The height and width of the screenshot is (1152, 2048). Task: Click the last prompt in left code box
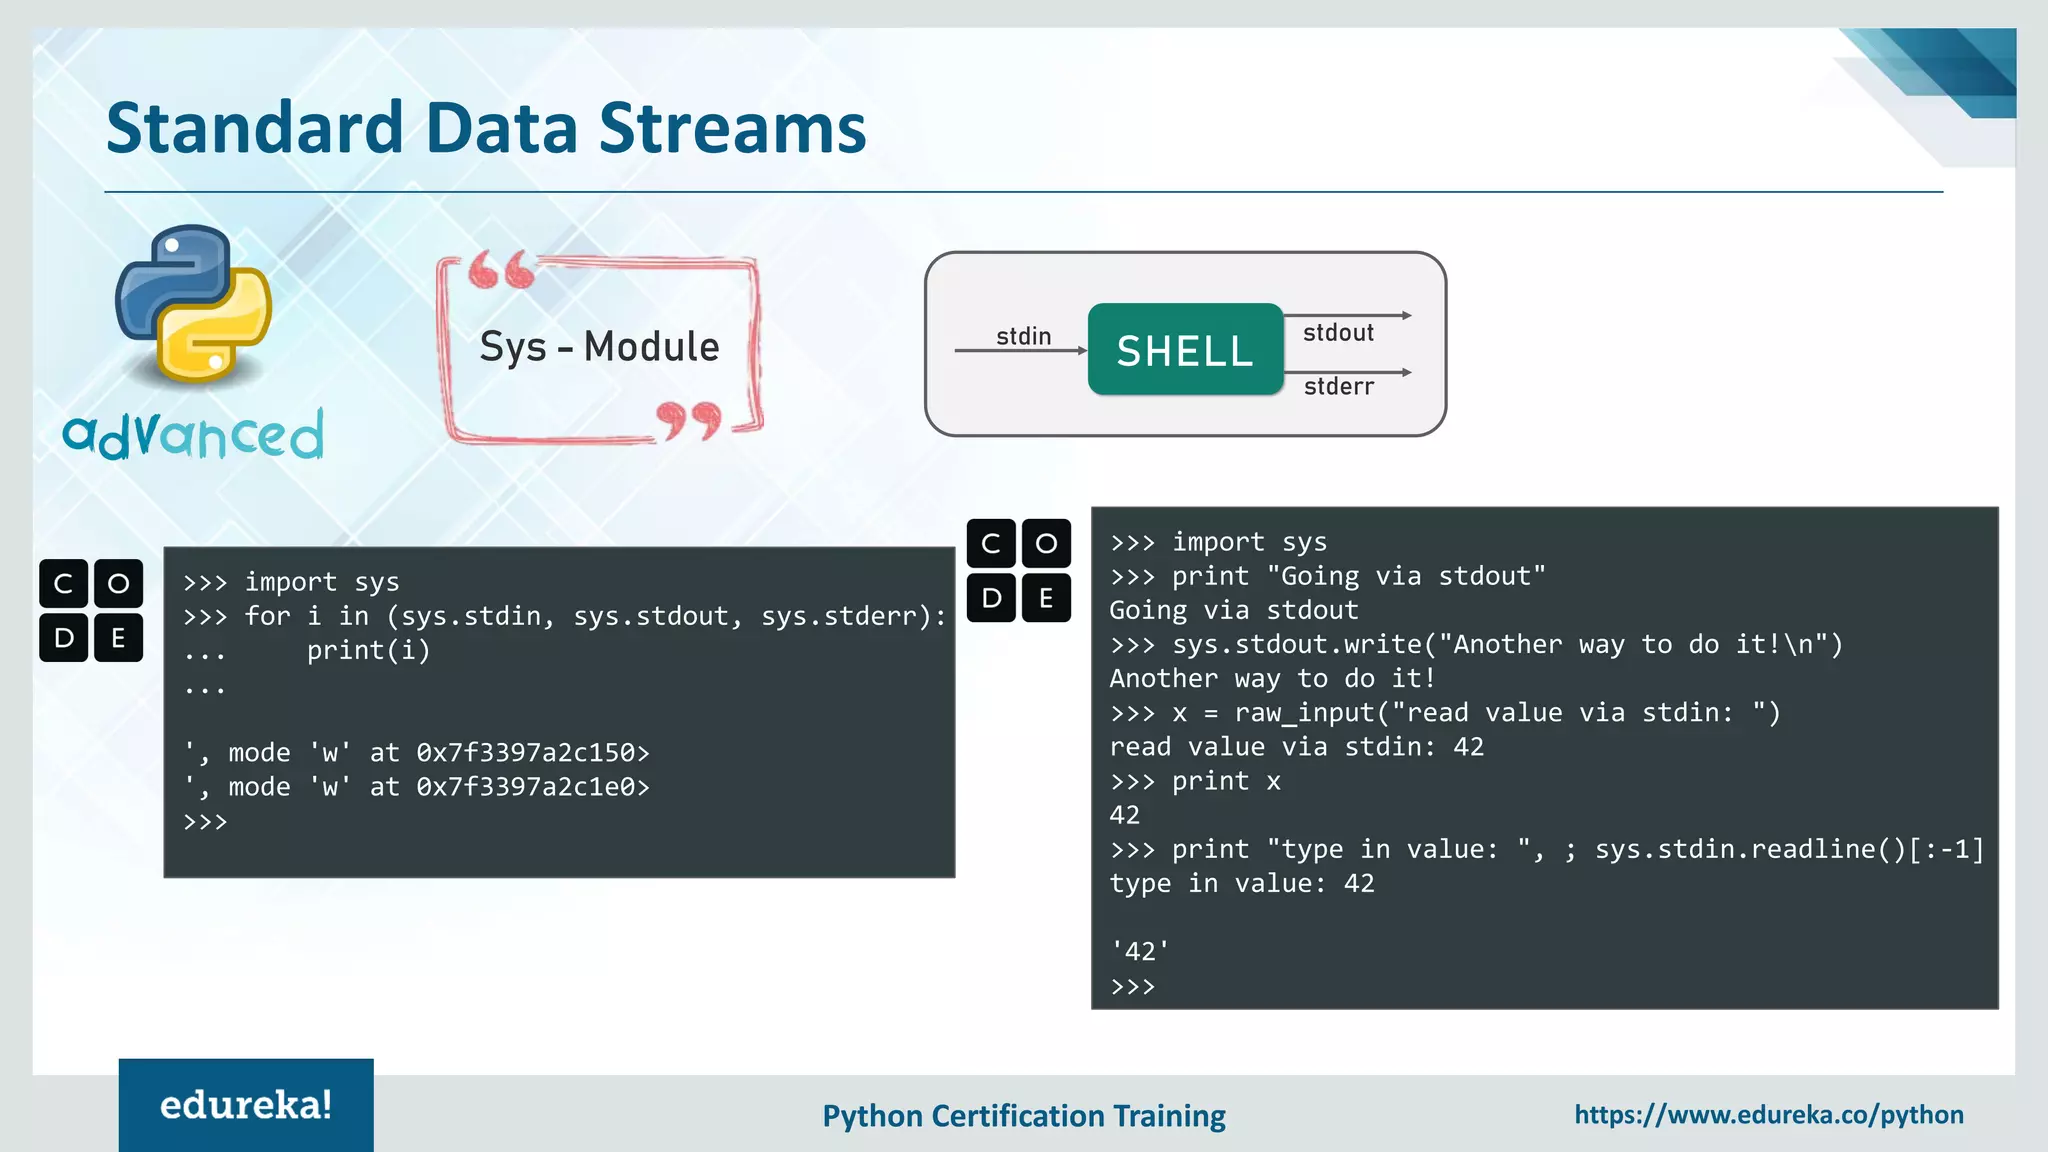[x=205, y=822]
